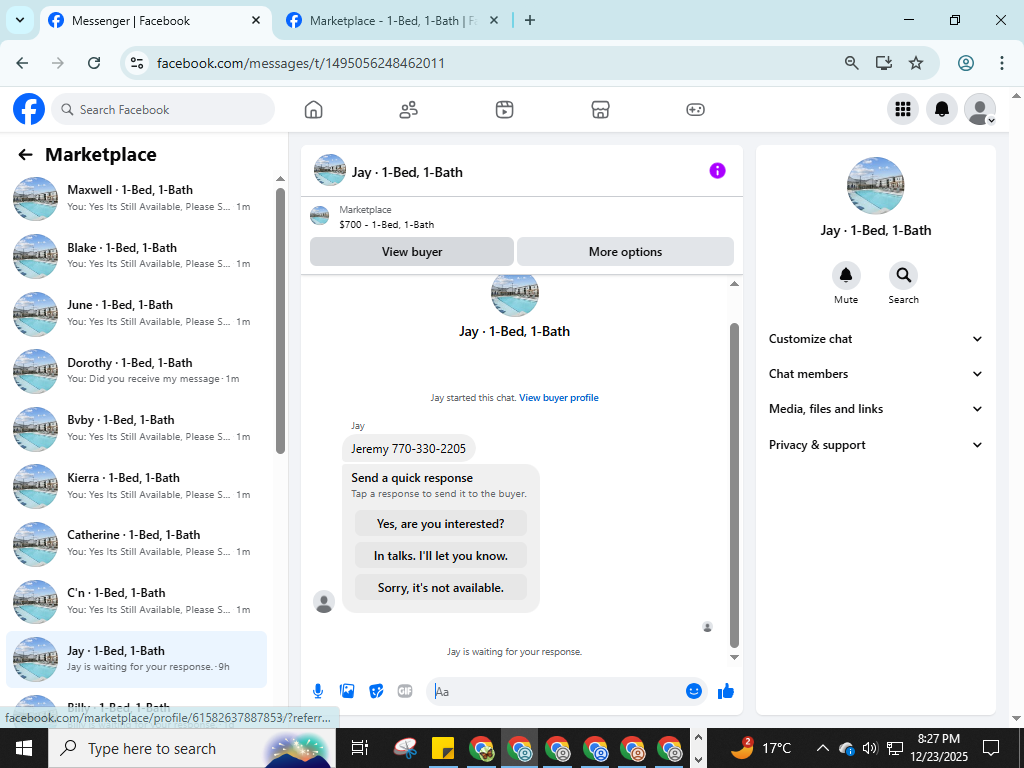Attach a photo with the image icon

(x=347, y=691)
